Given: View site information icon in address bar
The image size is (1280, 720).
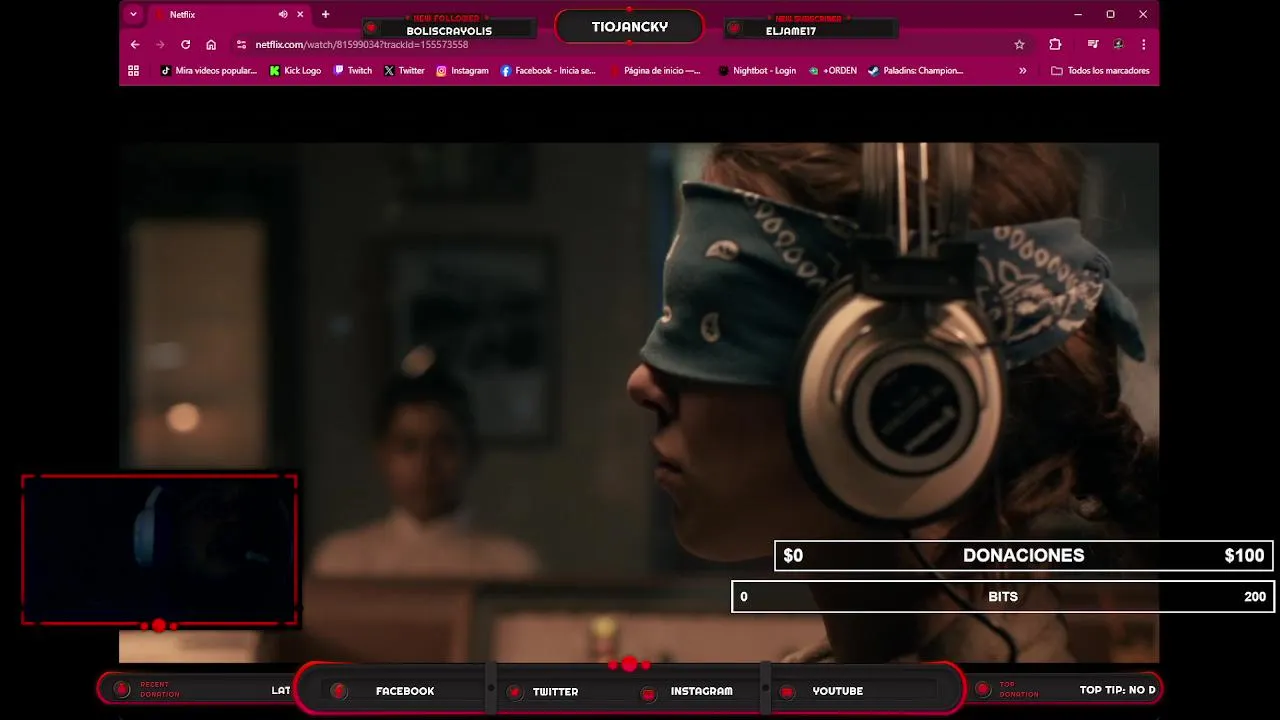Looking at the screenshot, I should pos(241,44).
